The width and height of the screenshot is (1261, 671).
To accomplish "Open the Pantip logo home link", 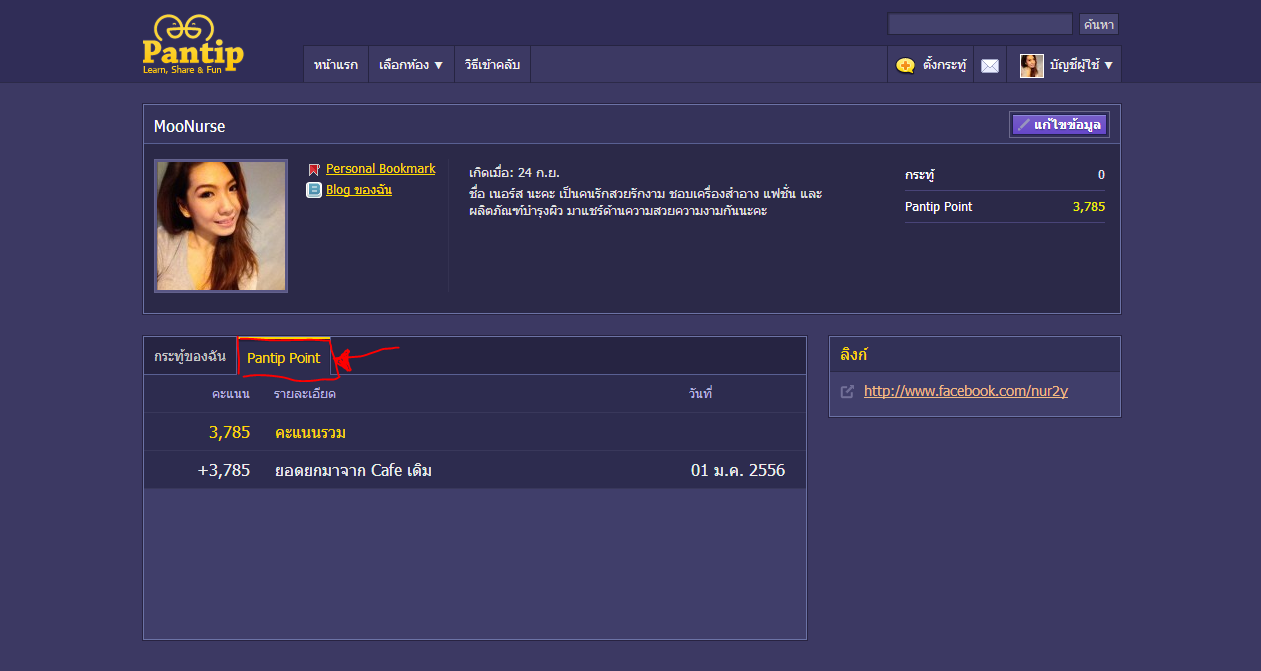I will (193, 45).
